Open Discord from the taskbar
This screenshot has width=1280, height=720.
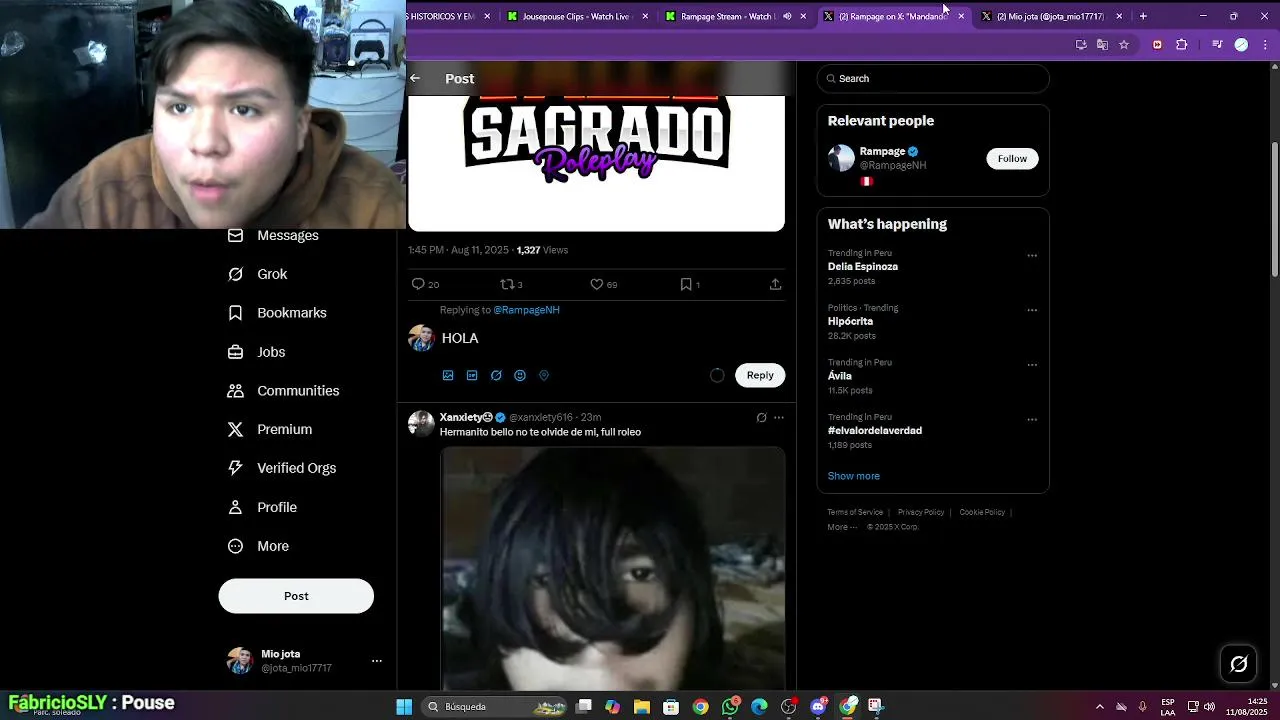(819, 707)
